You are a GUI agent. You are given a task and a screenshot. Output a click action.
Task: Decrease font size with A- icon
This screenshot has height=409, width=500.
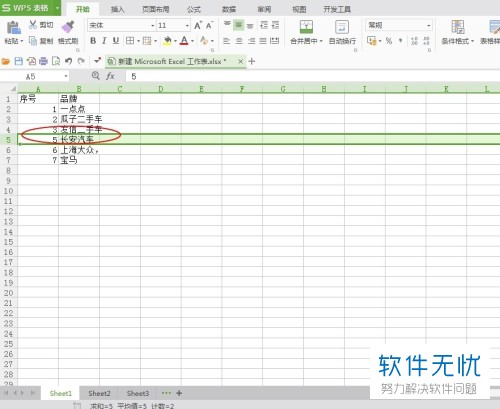coord(209,25)
